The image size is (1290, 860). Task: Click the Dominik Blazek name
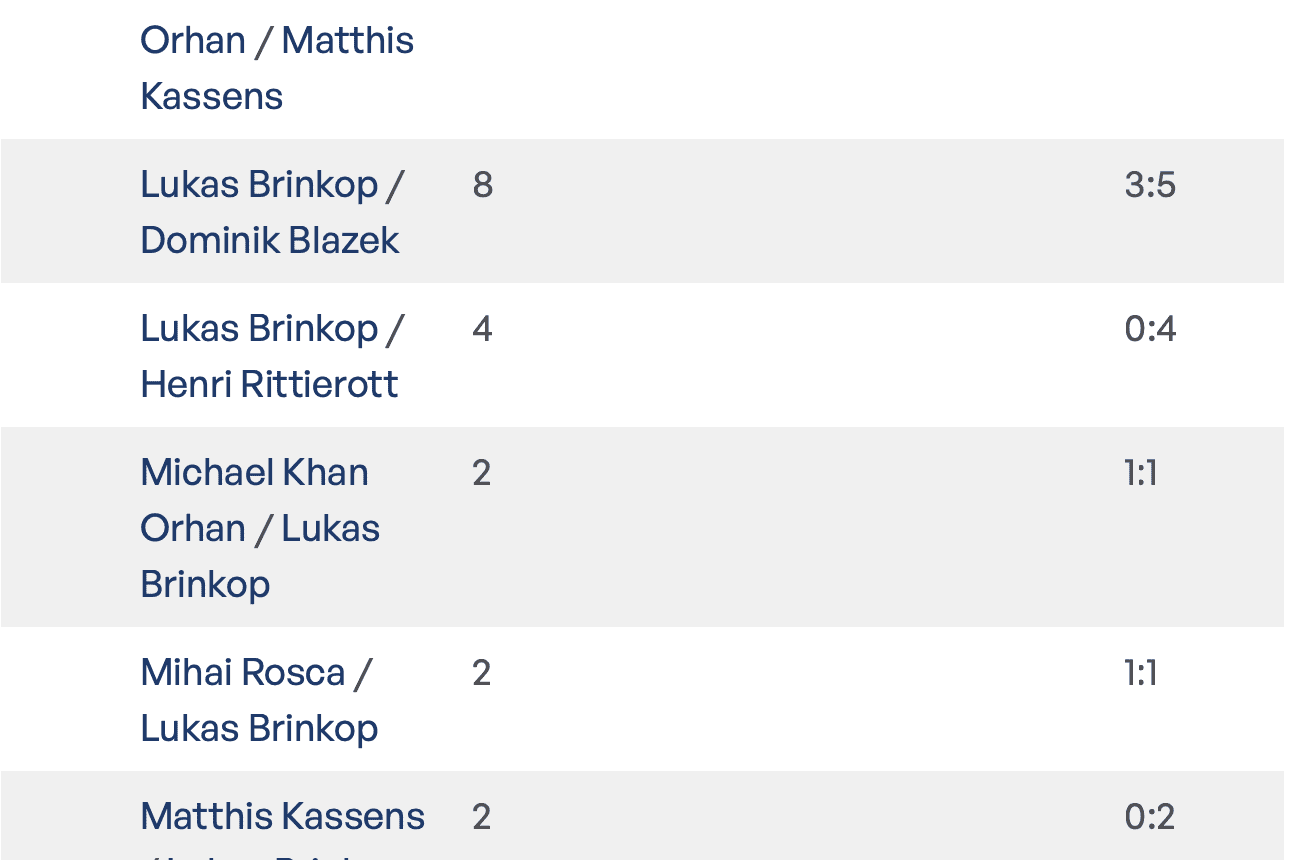tap(270, 241)
